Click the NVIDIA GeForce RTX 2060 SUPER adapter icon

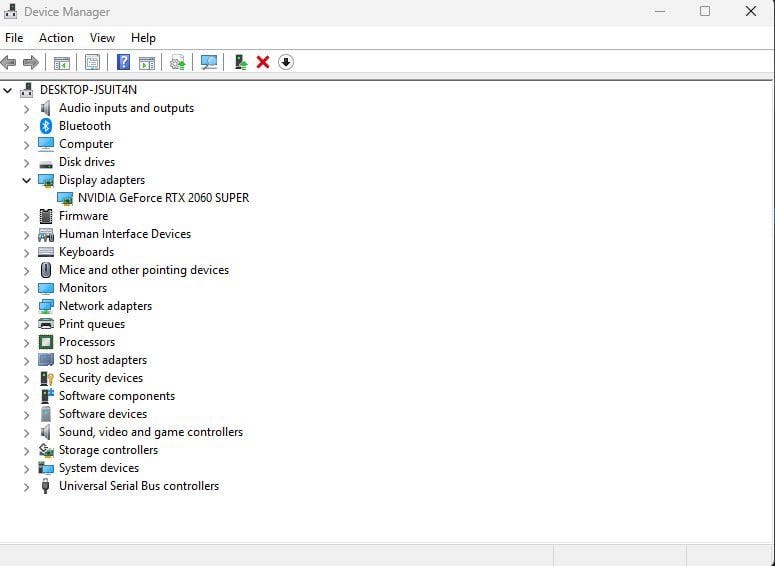[x=65, y=198]
